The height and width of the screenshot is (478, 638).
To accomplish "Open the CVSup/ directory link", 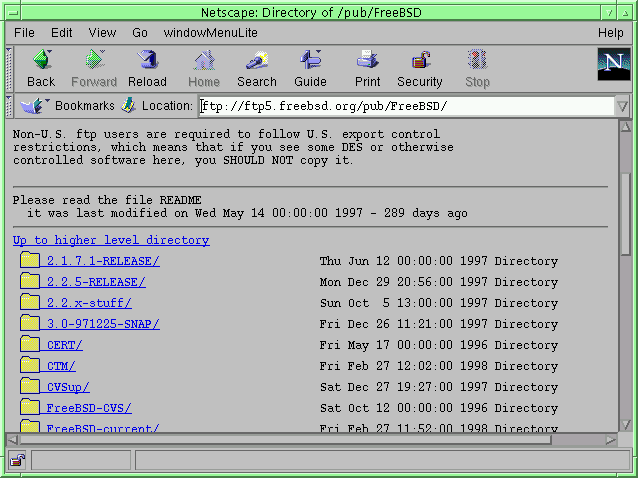I will [68, 387].
